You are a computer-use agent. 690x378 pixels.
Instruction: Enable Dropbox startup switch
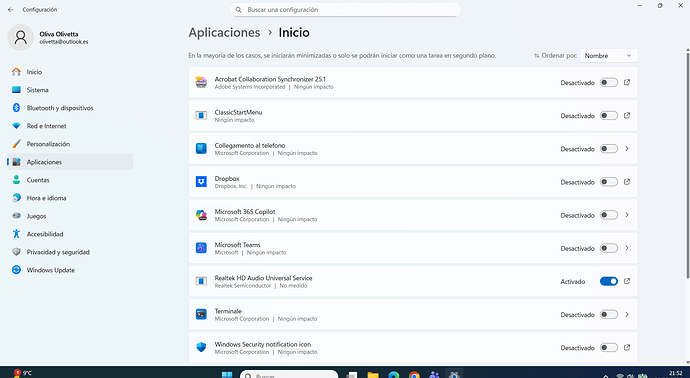pos(609,182)
